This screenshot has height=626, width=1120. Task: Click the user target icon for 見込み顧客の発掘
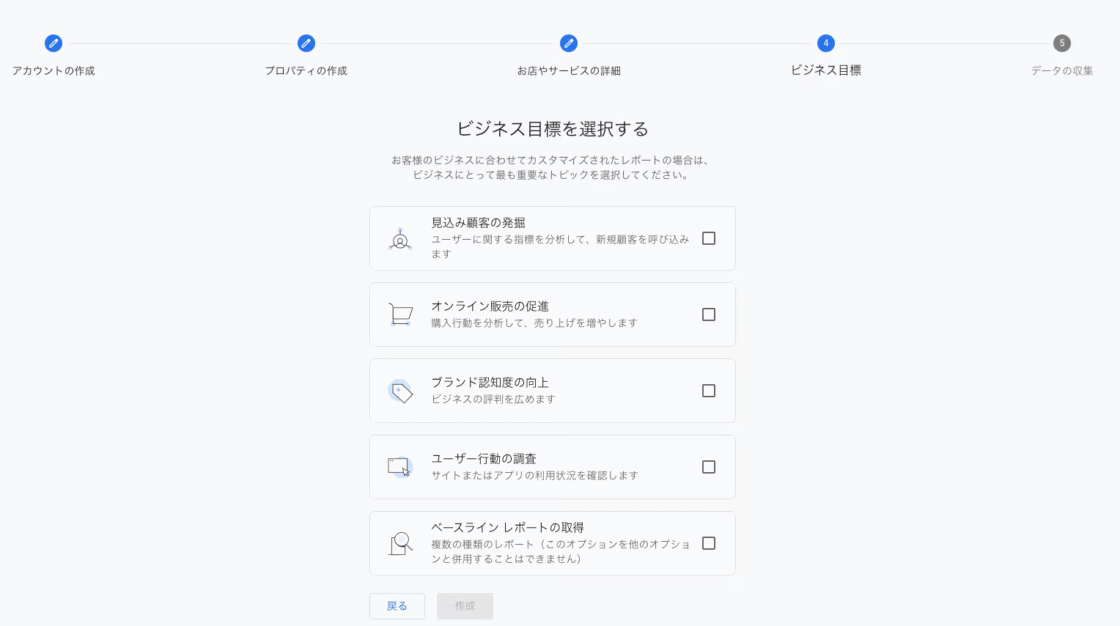click(x=400, y=239)
